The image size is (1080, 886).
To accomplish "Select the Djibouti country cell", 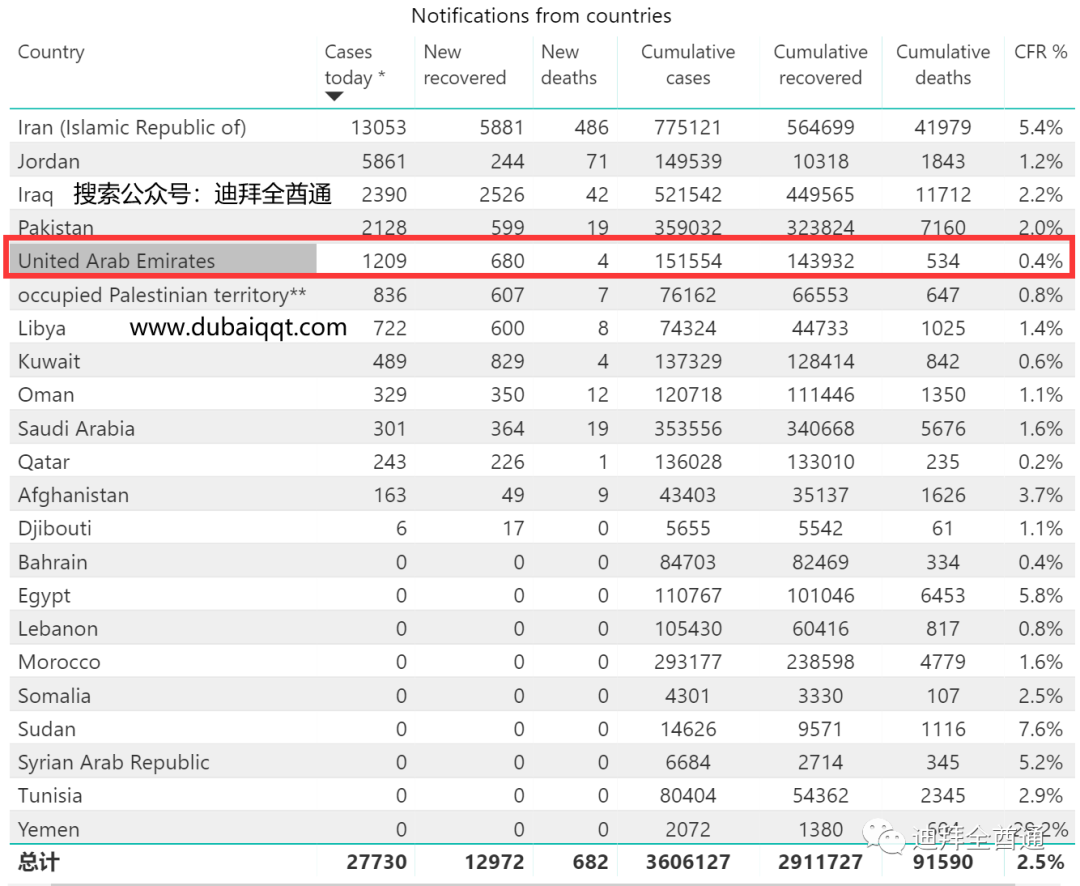I will 55,528.
